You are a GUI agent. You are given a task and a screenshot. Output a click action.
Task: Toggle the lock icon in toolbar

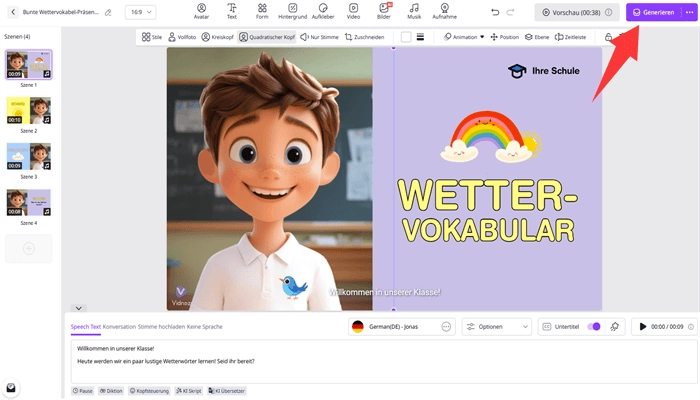(608, 37)
